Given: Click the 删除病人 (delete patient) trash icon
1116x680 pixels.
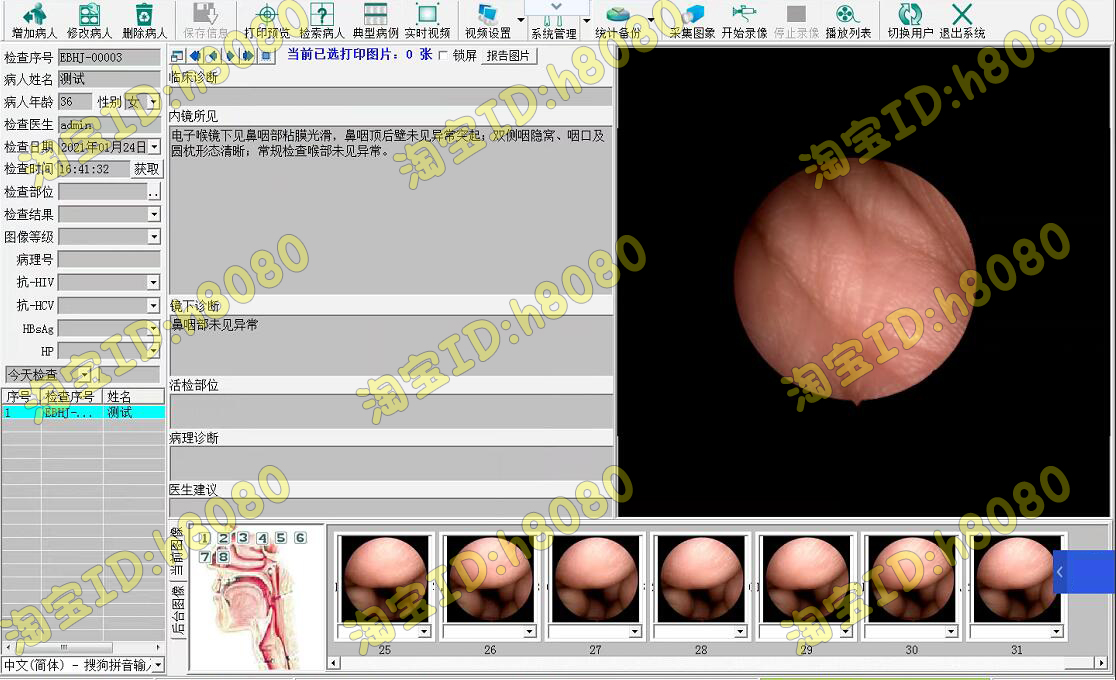Looking at the screenshot, I should (144, 20).
